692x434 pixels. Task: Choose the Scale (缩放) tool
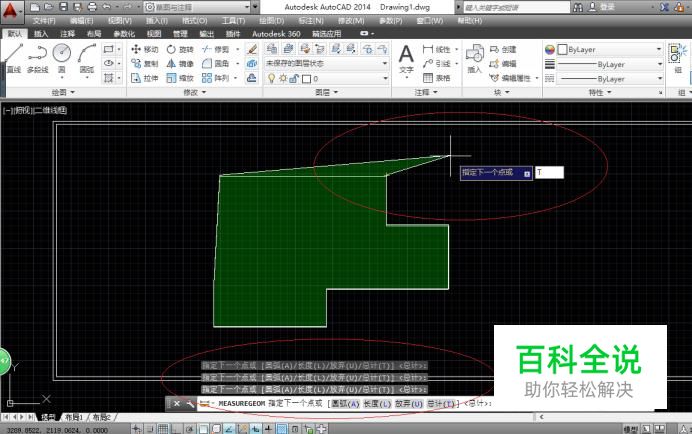click(180, 78)
